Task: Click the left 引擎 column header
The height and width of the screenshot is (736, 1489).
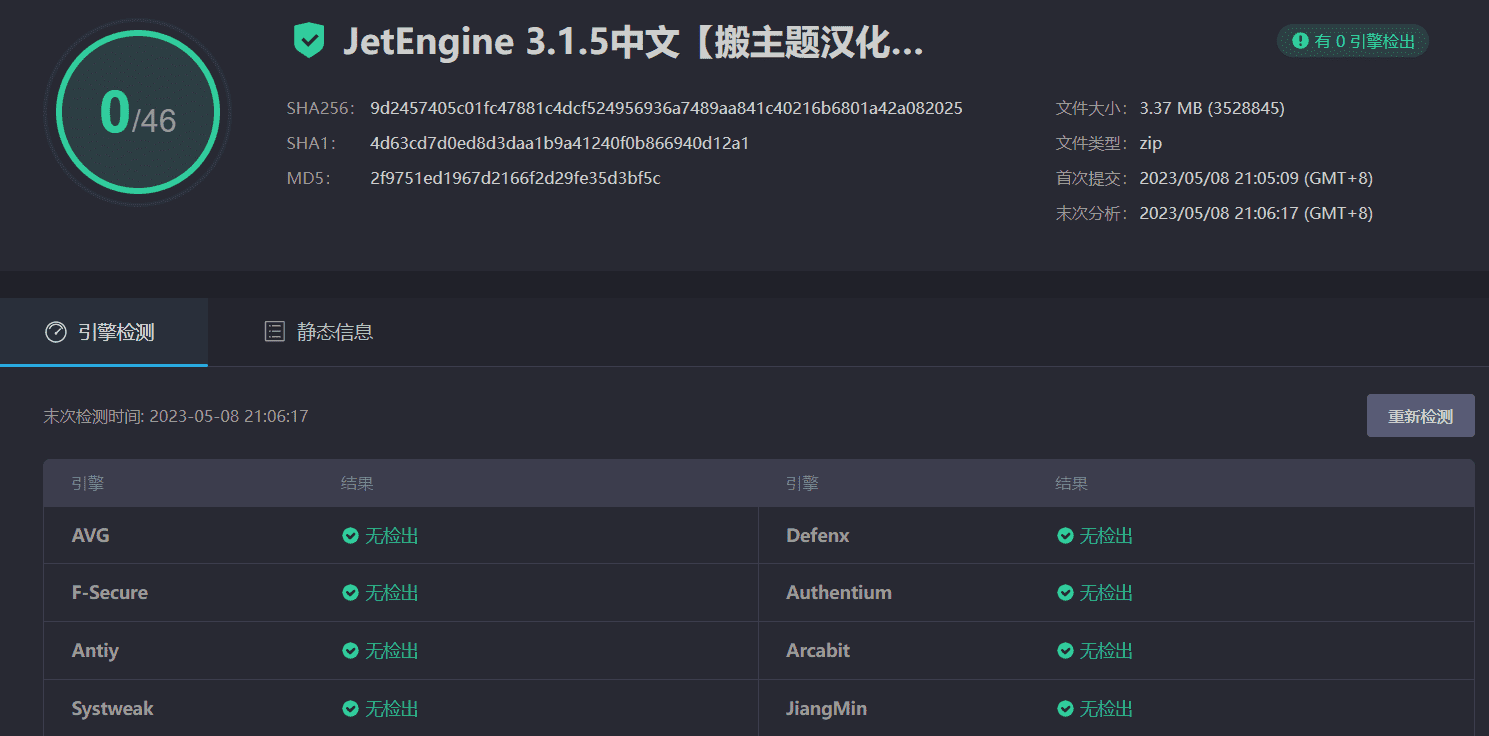Action: point(88,484)
